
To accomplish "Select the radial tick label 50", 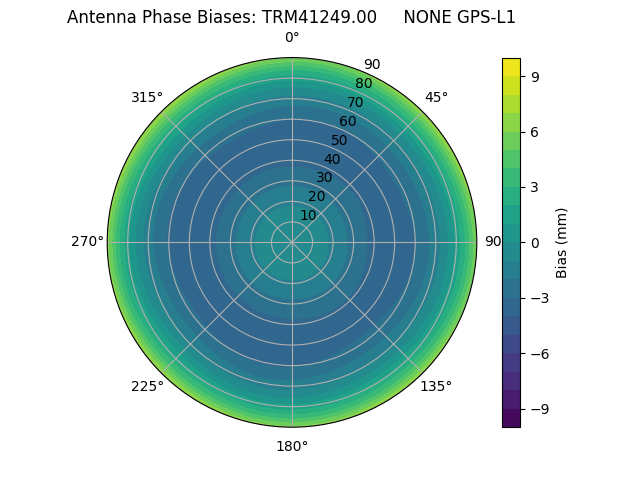I will [340, 140].
